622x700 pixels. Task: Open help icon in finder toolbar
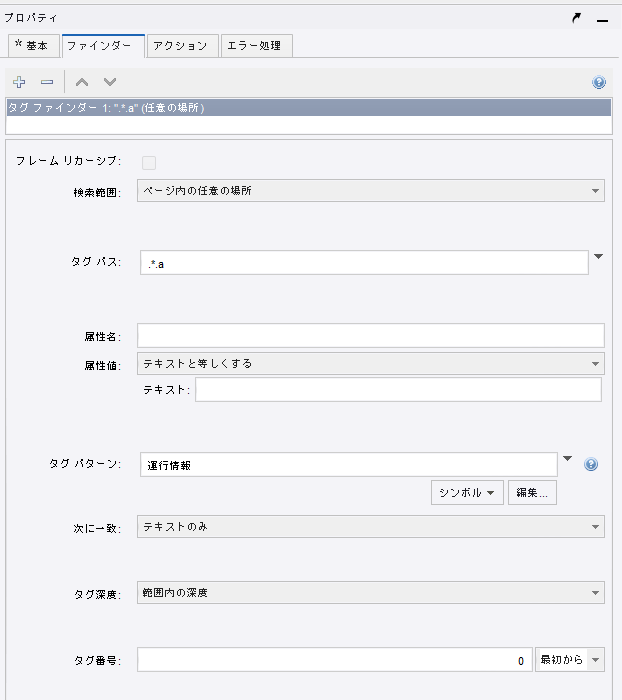599,82
